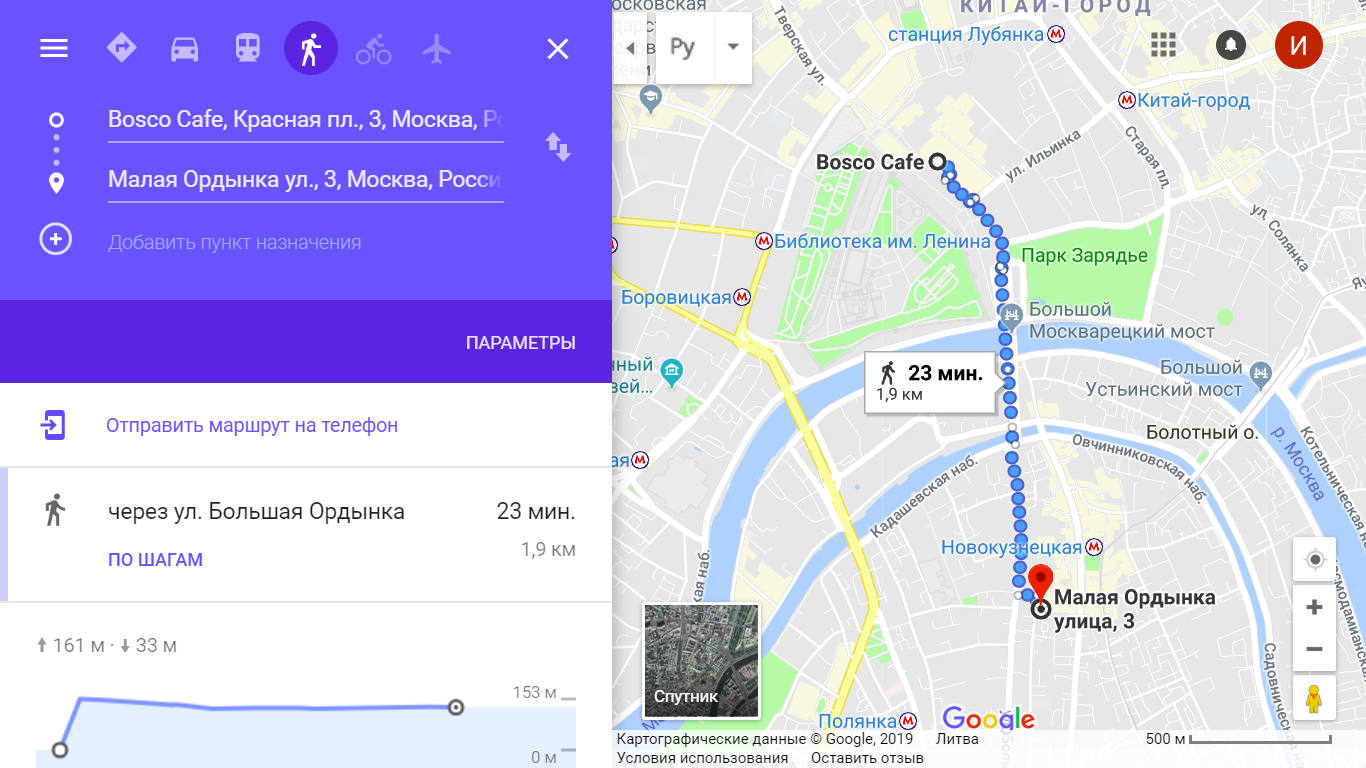This screenshot has width=1366, height=768.
Task: Edit the Bosco Cafe starting point field
Action: (305, 120)
